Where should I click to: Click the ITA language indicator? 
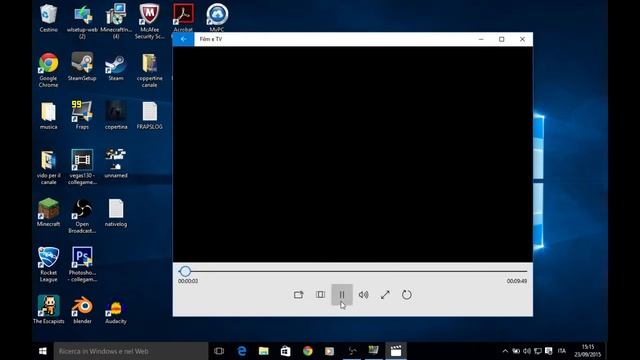562,351
